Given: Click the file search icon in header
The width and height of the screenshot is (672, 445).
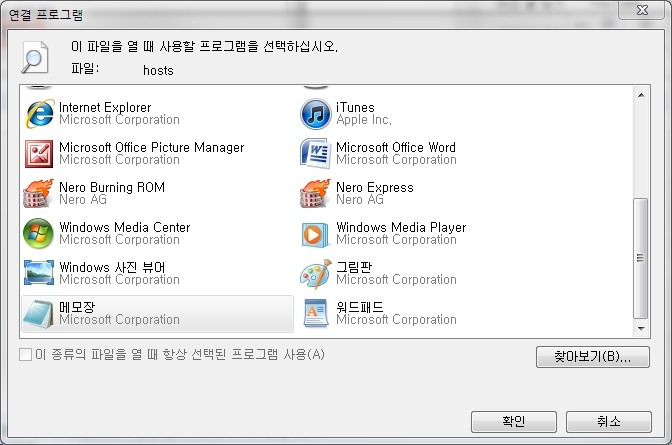Looking at the screenshot, I should point(35,57).
